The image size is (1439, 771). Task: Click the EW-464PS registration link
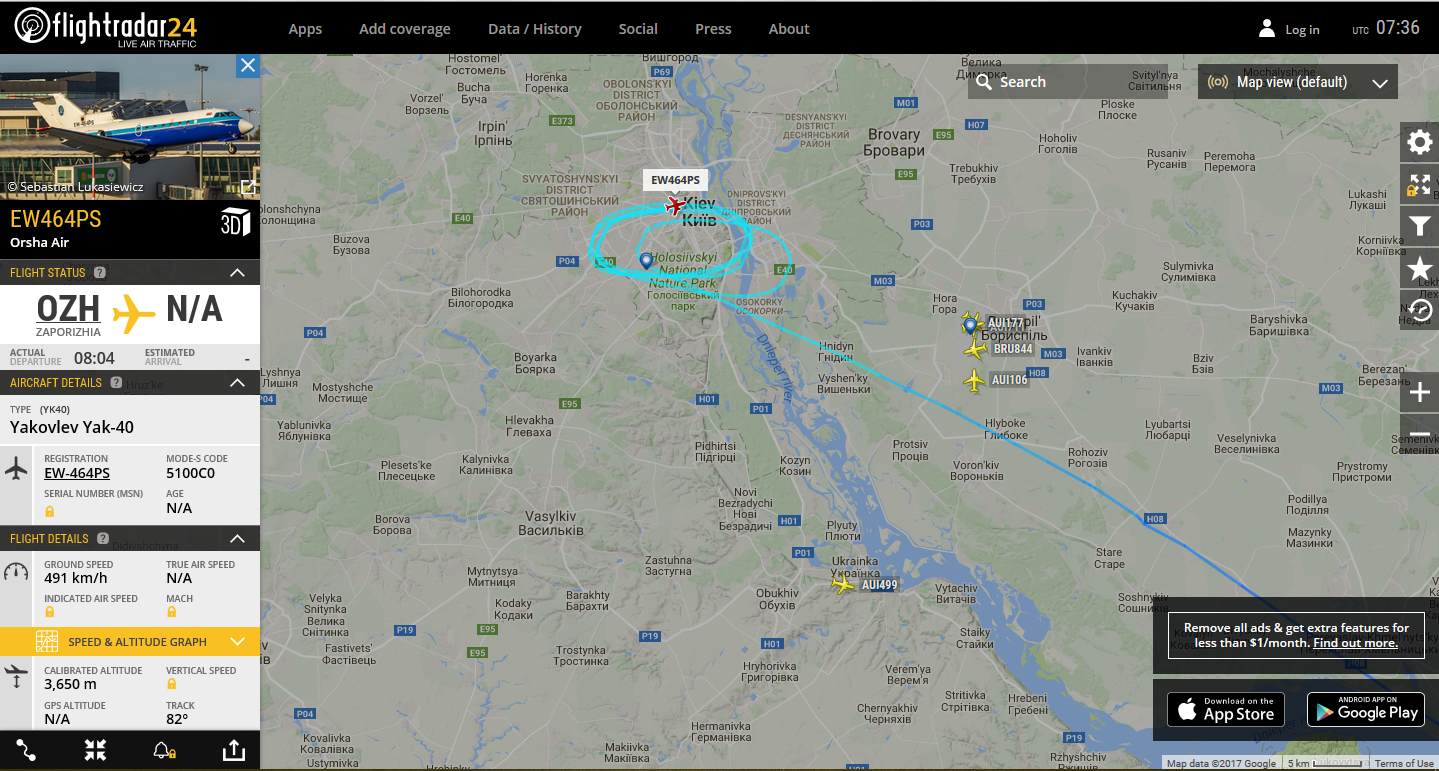[x=77, y=473]
